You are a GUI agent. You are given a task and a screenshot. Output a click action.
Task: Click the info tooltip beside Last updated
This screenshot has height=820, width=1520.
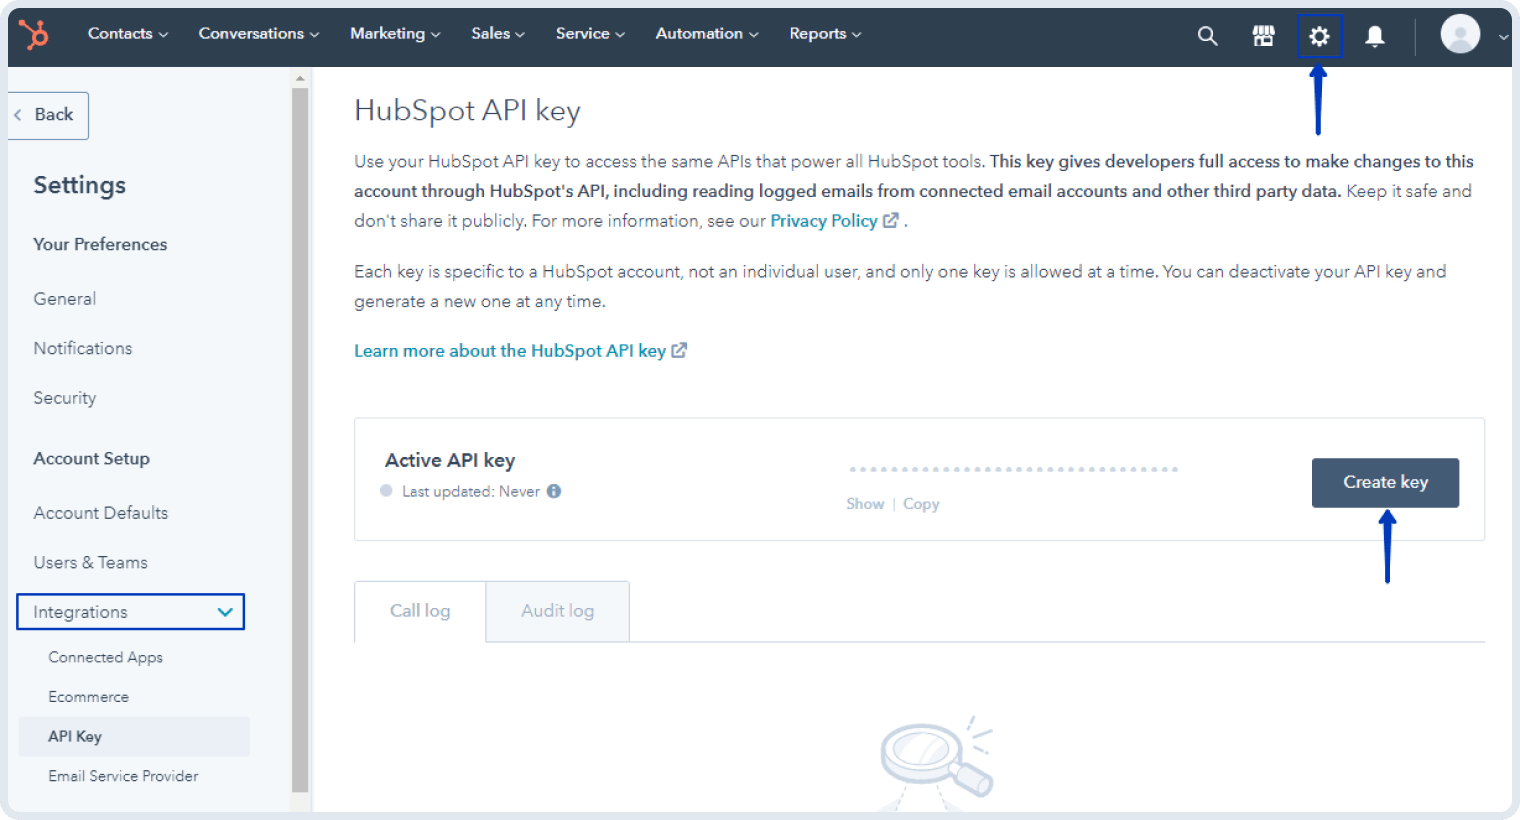point(556,491)
